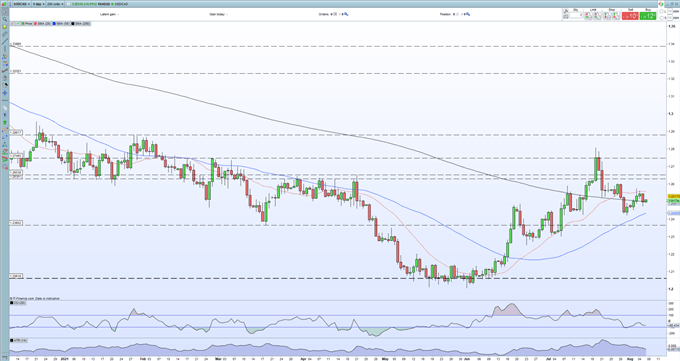
Task: Open the wrench settings icon beside Qty
Action: pos(566,11)
